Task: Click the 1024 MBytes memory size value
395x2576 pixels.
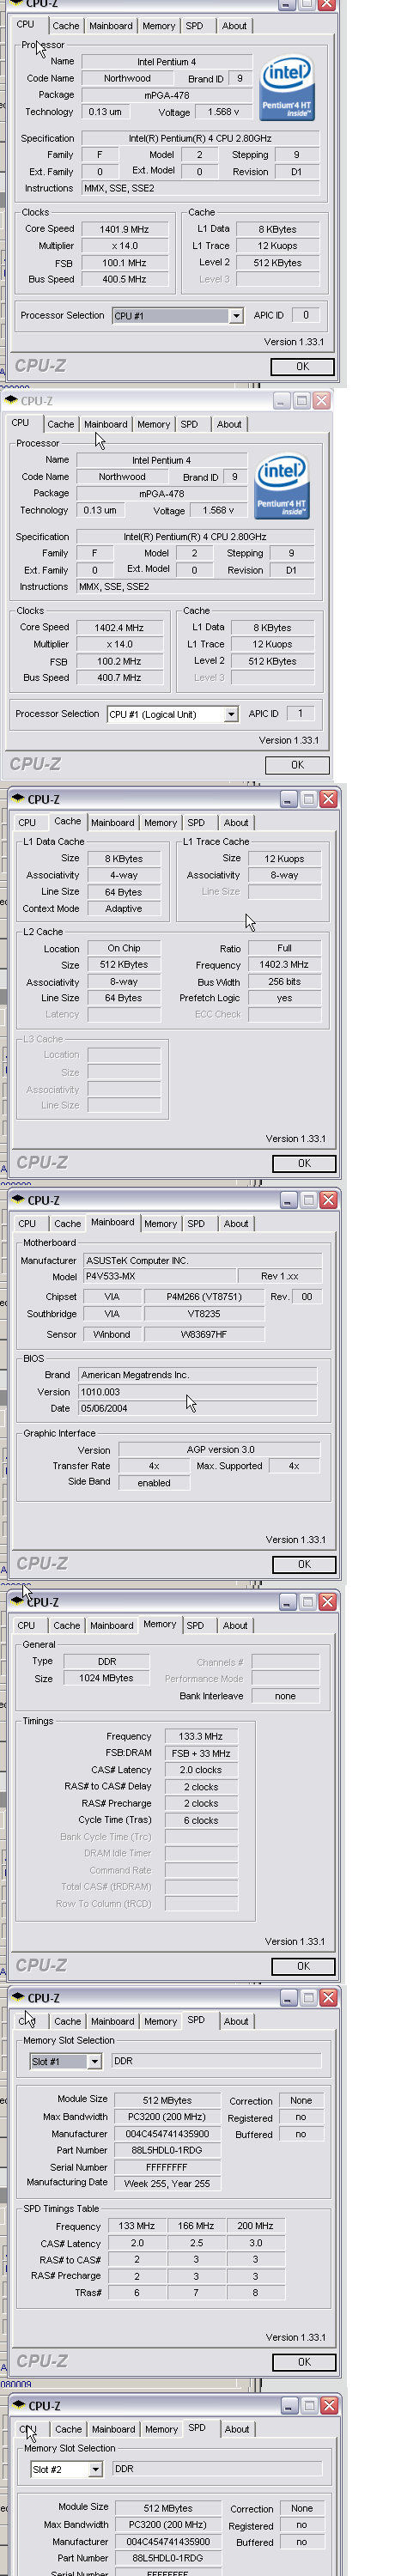Action: [x=106, y=1679]
